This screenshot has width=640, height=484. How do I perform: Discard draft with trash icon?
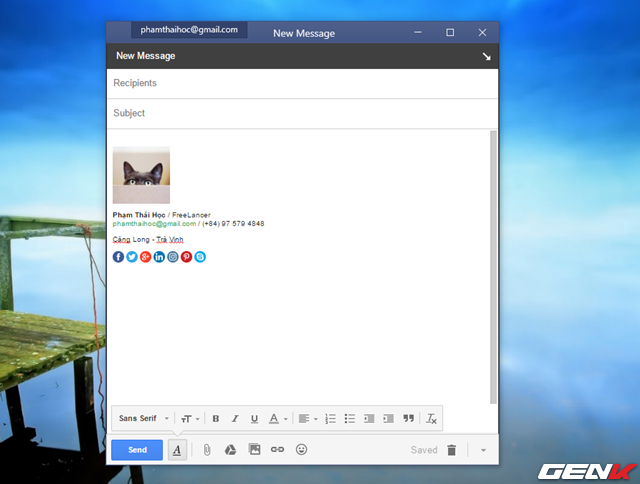(451, 450)
